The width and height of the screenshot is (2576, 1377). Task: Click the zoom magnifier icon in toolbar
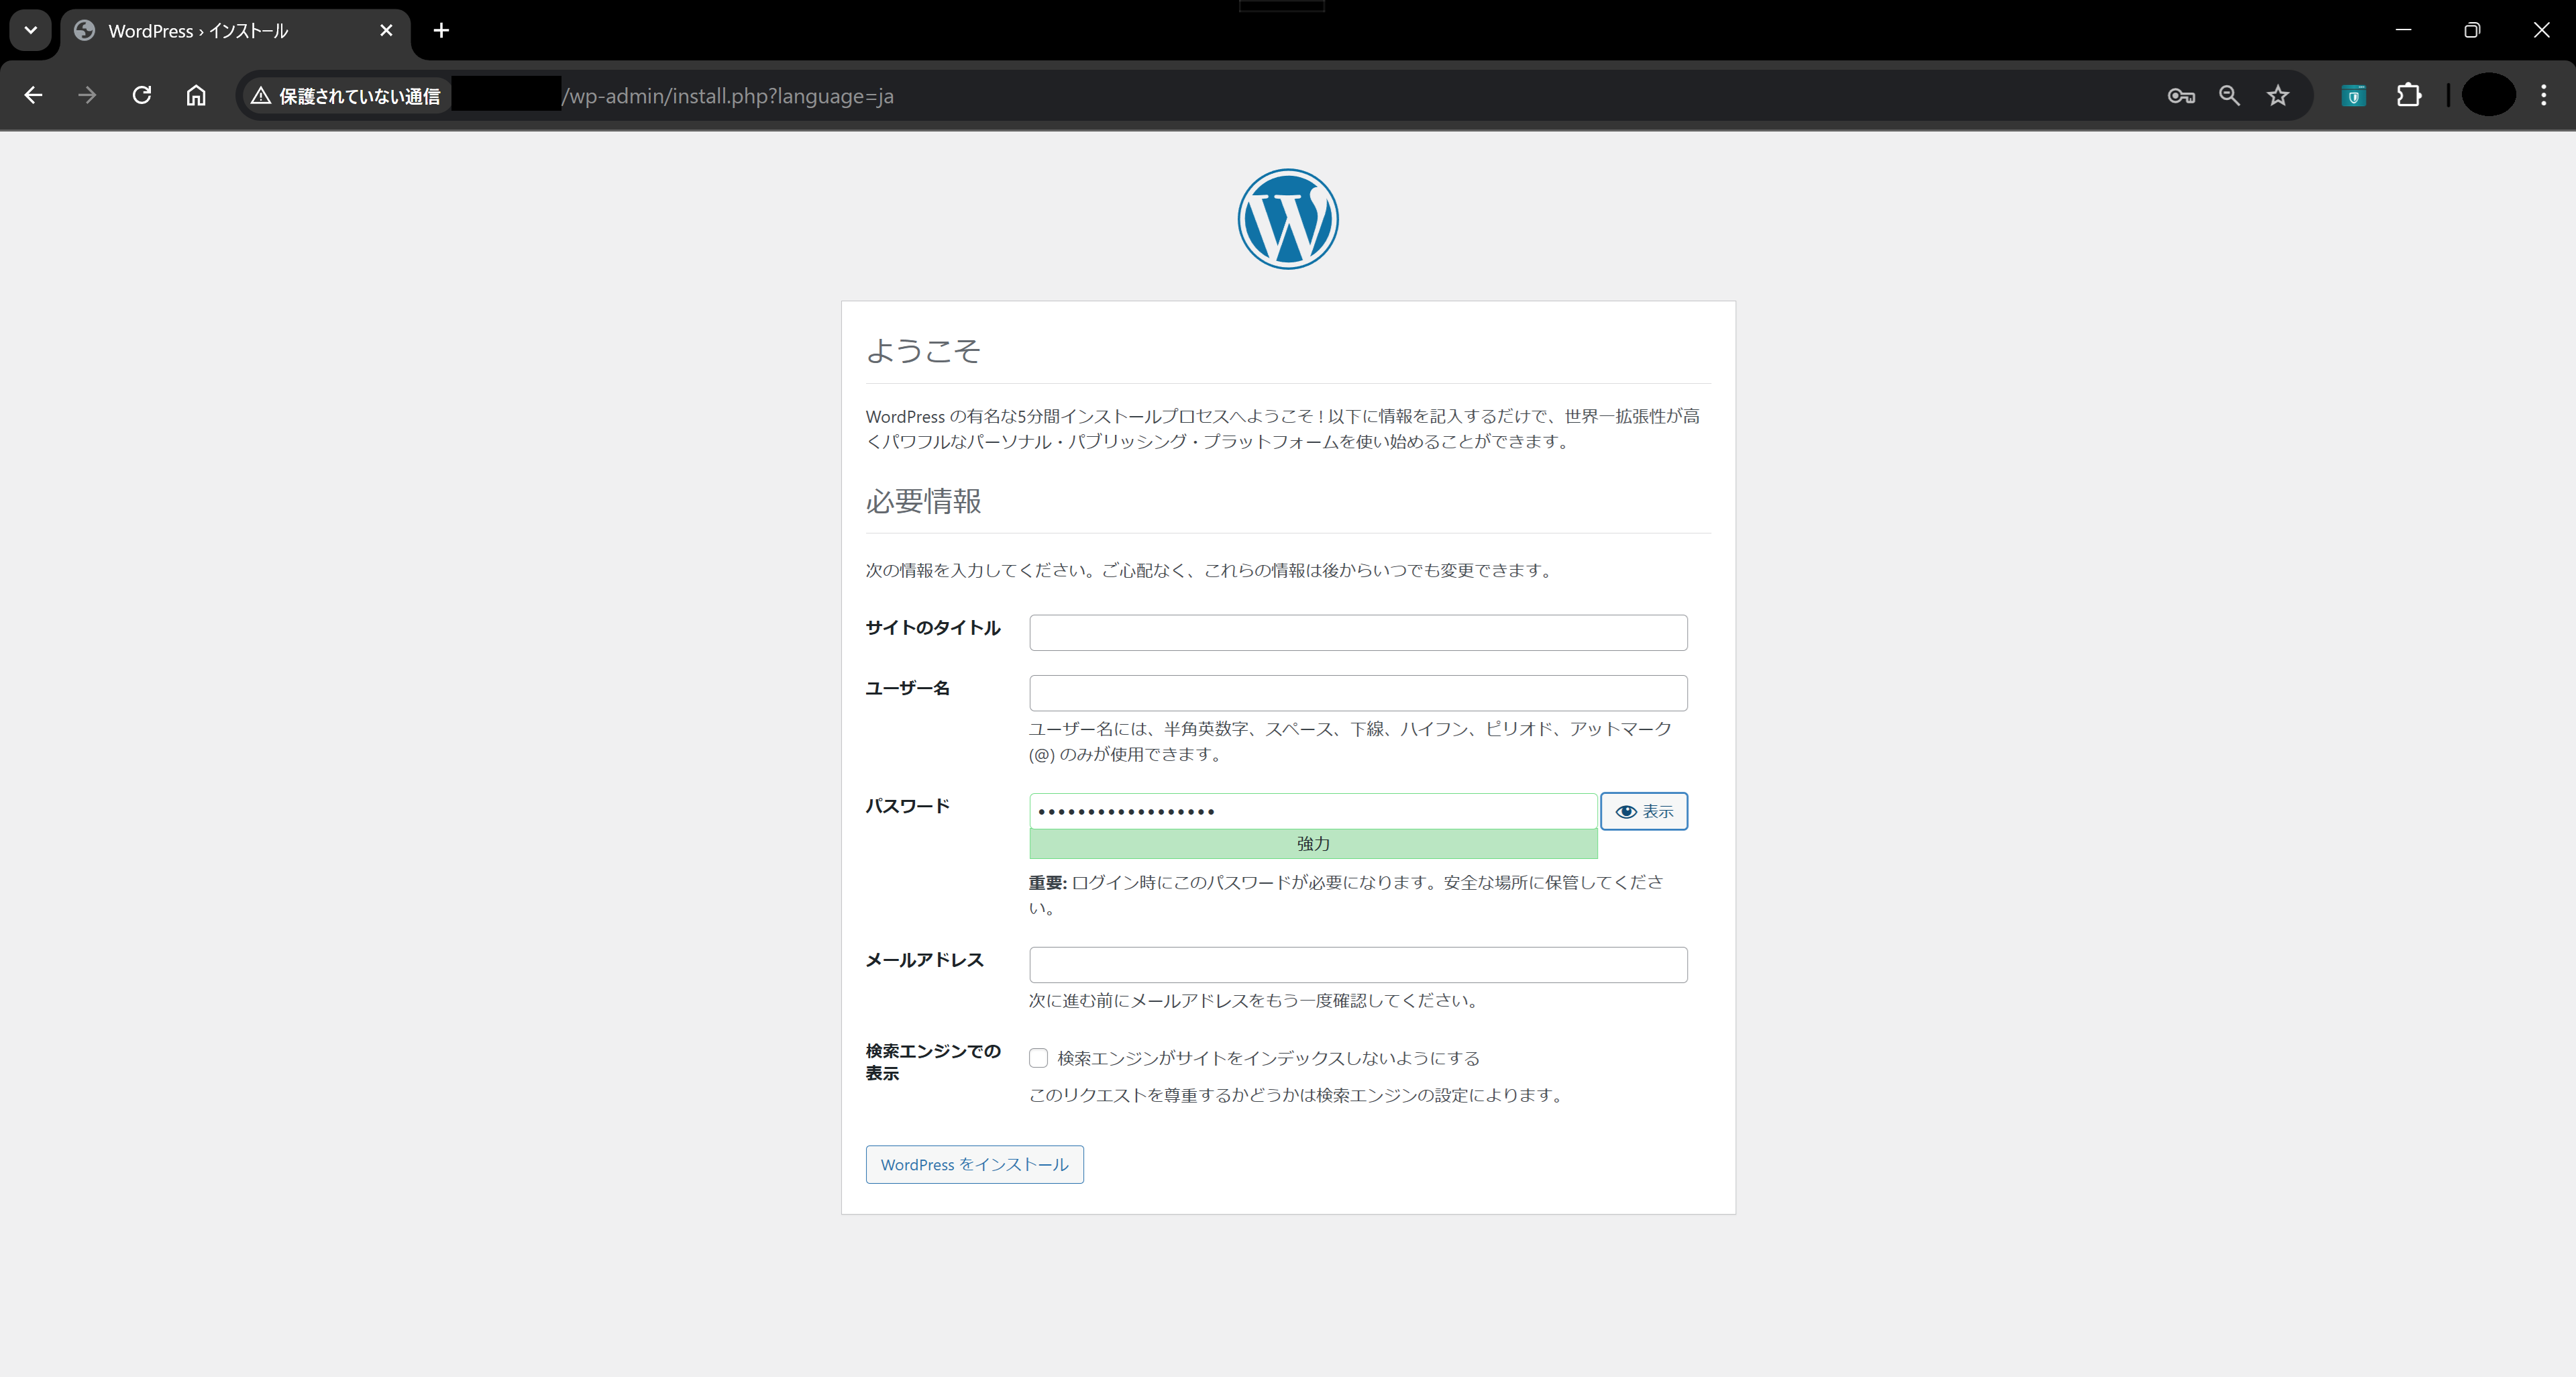click(x=2229, y=95)
